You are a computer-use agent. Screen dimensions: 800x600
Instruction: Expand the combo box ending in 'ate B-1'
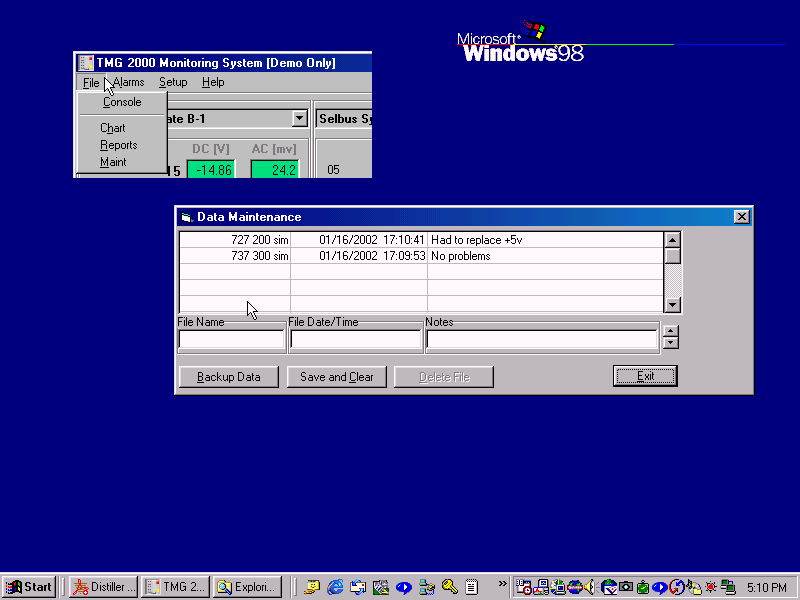pos(299,119)
